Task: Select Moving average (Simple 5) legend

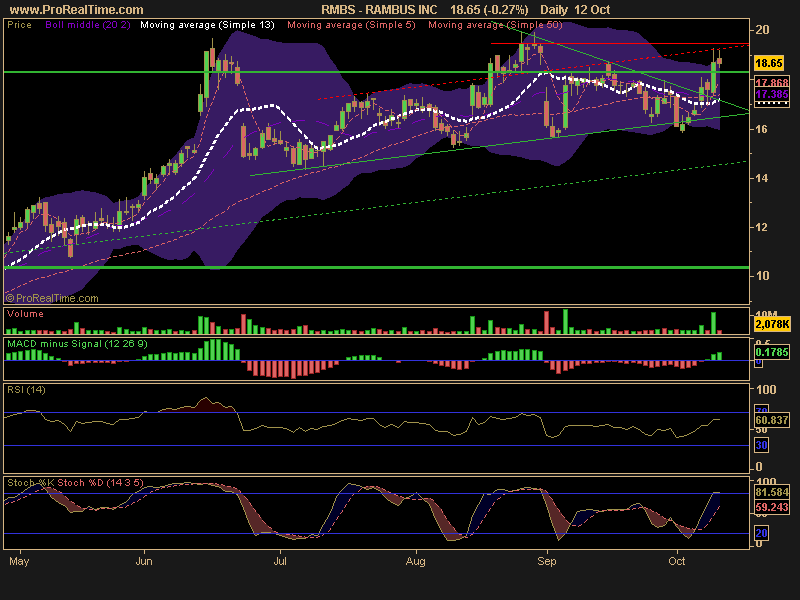Action: [x=352, y=24]
